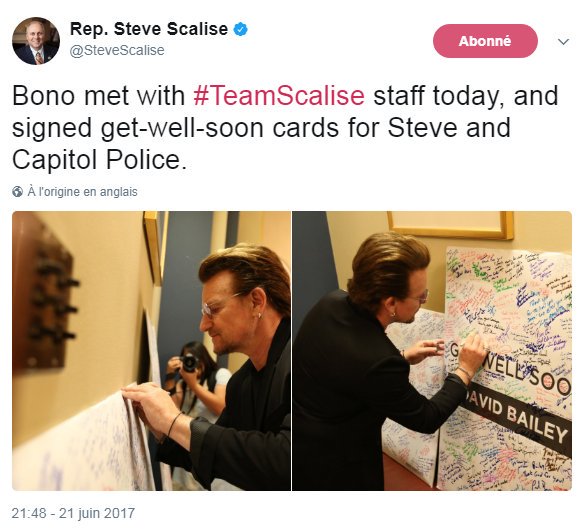The height and width of the screenshot is (529, 587).
Task: Click Steve Scalise's profile avatar
Action: pyautogui.click(x=36, y=41)
